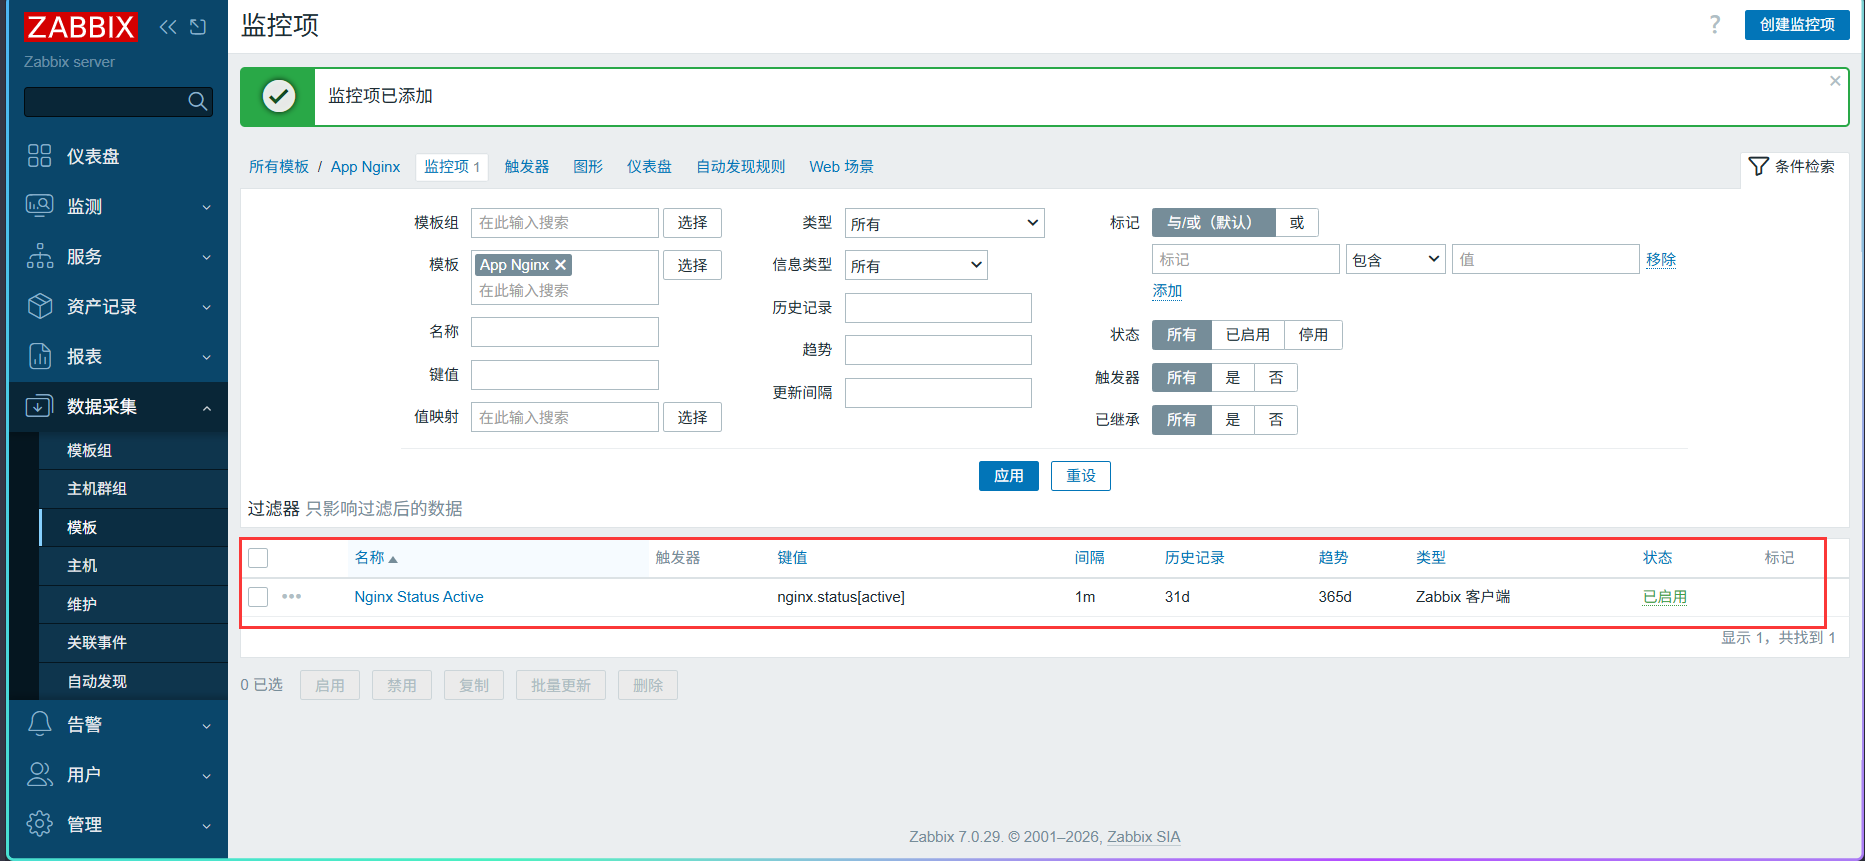Viewport: 1865px width, 861px height.
Task: Click the 服务 services icon
Action: click(39, 256)
